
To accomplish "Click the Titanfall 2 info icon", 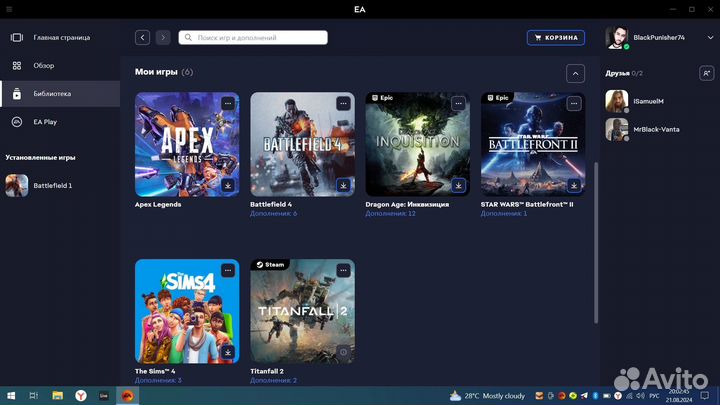I will (x=343, y=352).
